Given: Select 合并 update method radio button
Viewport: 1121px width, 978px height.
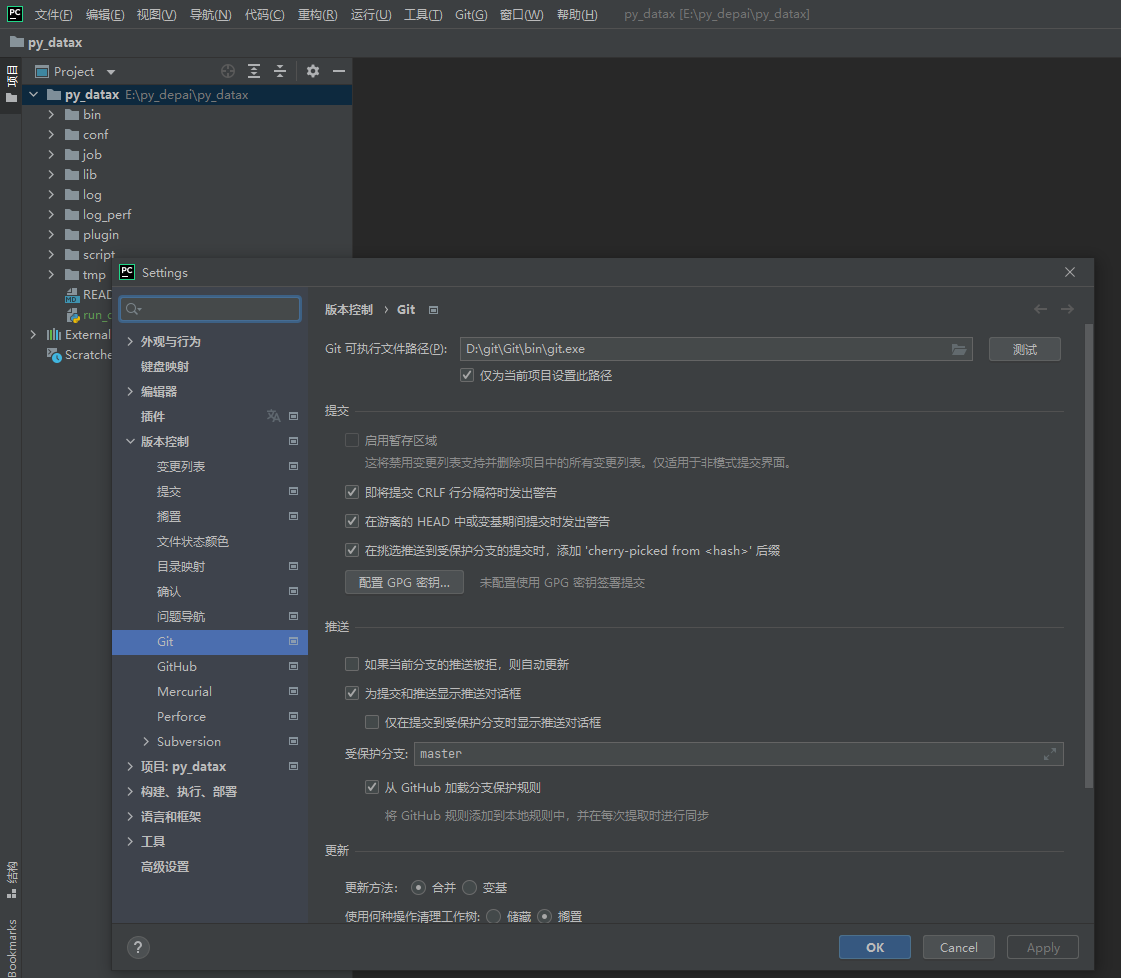Looking at the screenshot, I should pyautogui.click(x=418, y=887).
